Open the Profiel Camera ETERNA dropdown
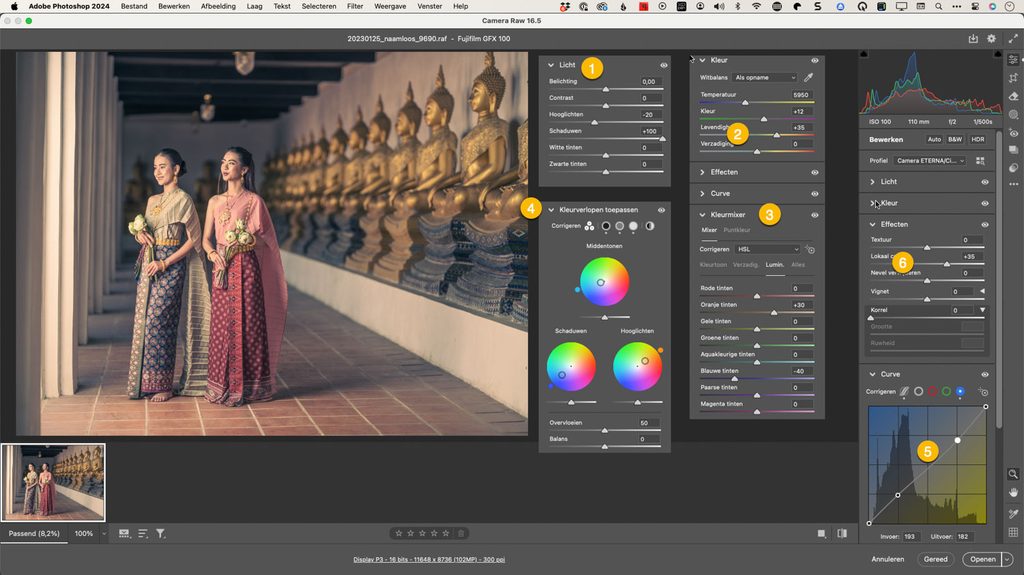 (930, 160)
